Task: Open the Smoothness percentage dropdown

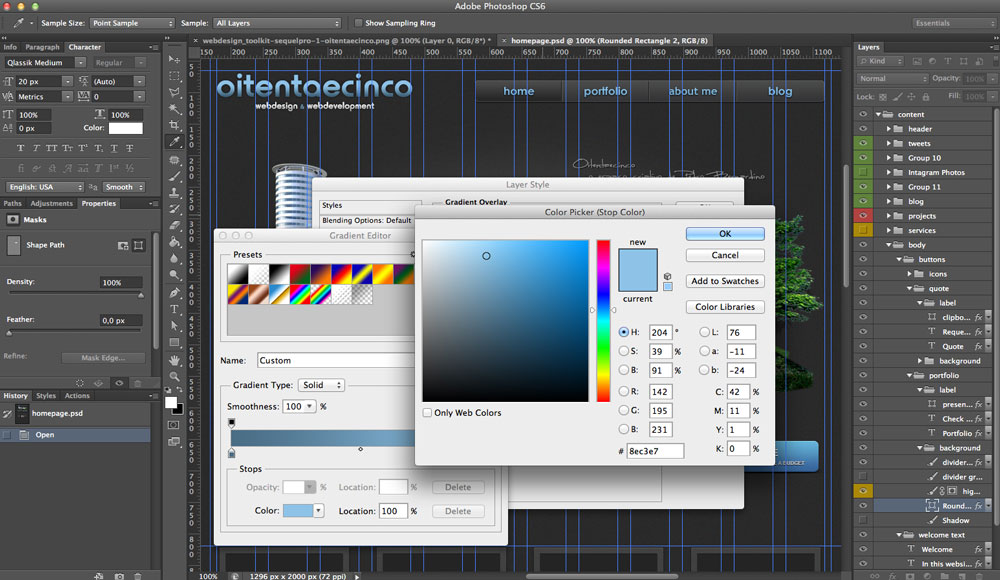Action: (309, 406)
